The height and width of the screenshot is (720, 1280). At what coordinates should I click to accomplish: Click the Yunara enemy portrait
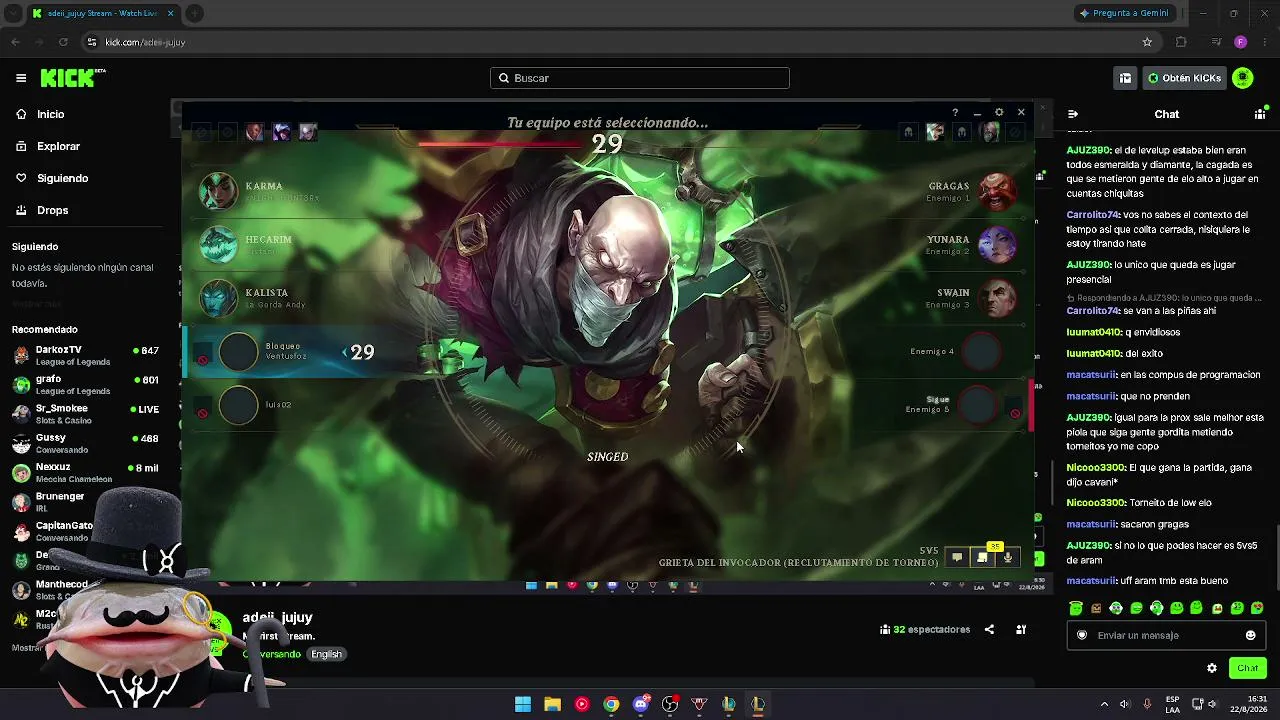997,245
